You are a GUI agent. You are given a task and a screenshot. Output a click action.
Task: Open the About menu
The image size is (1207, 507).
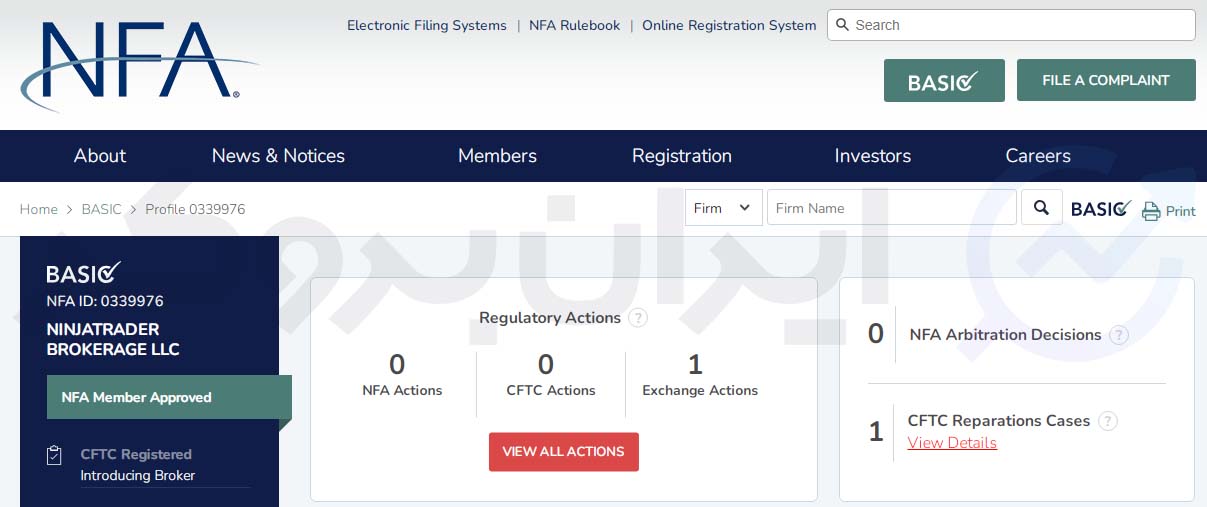click(100, 156)
